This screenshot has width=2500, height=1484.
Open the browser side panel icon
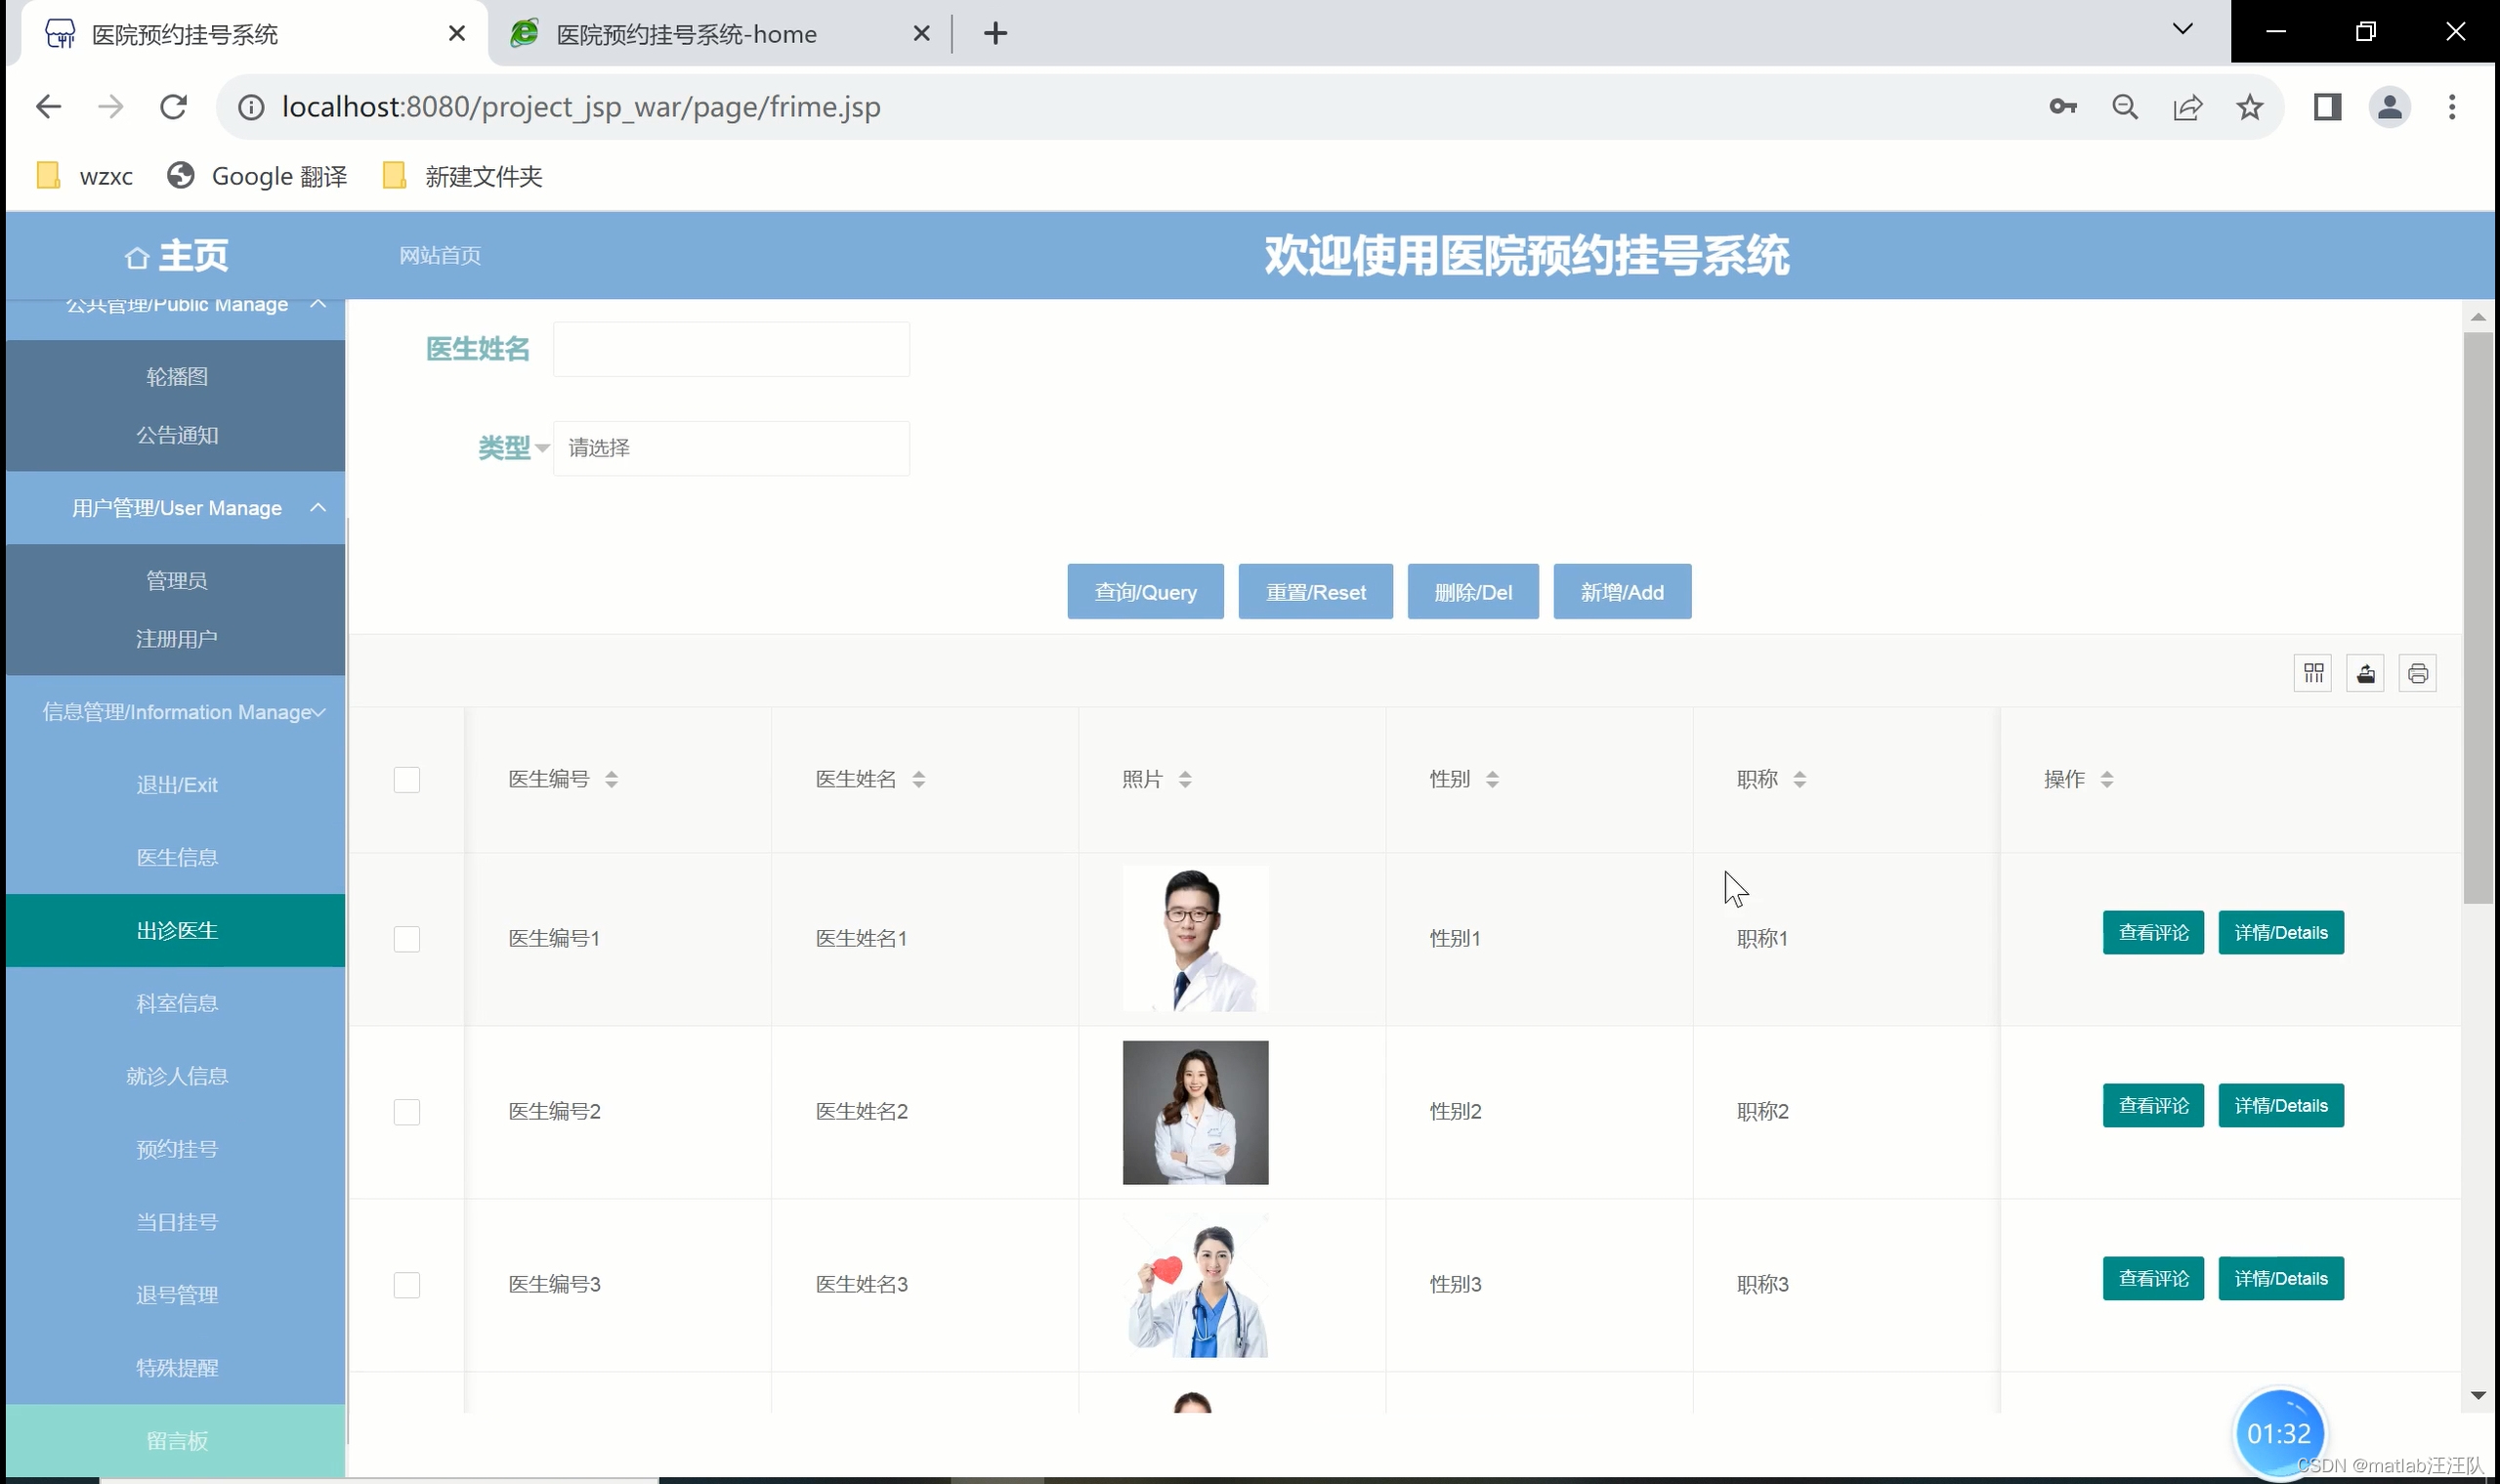(2327, 107)
